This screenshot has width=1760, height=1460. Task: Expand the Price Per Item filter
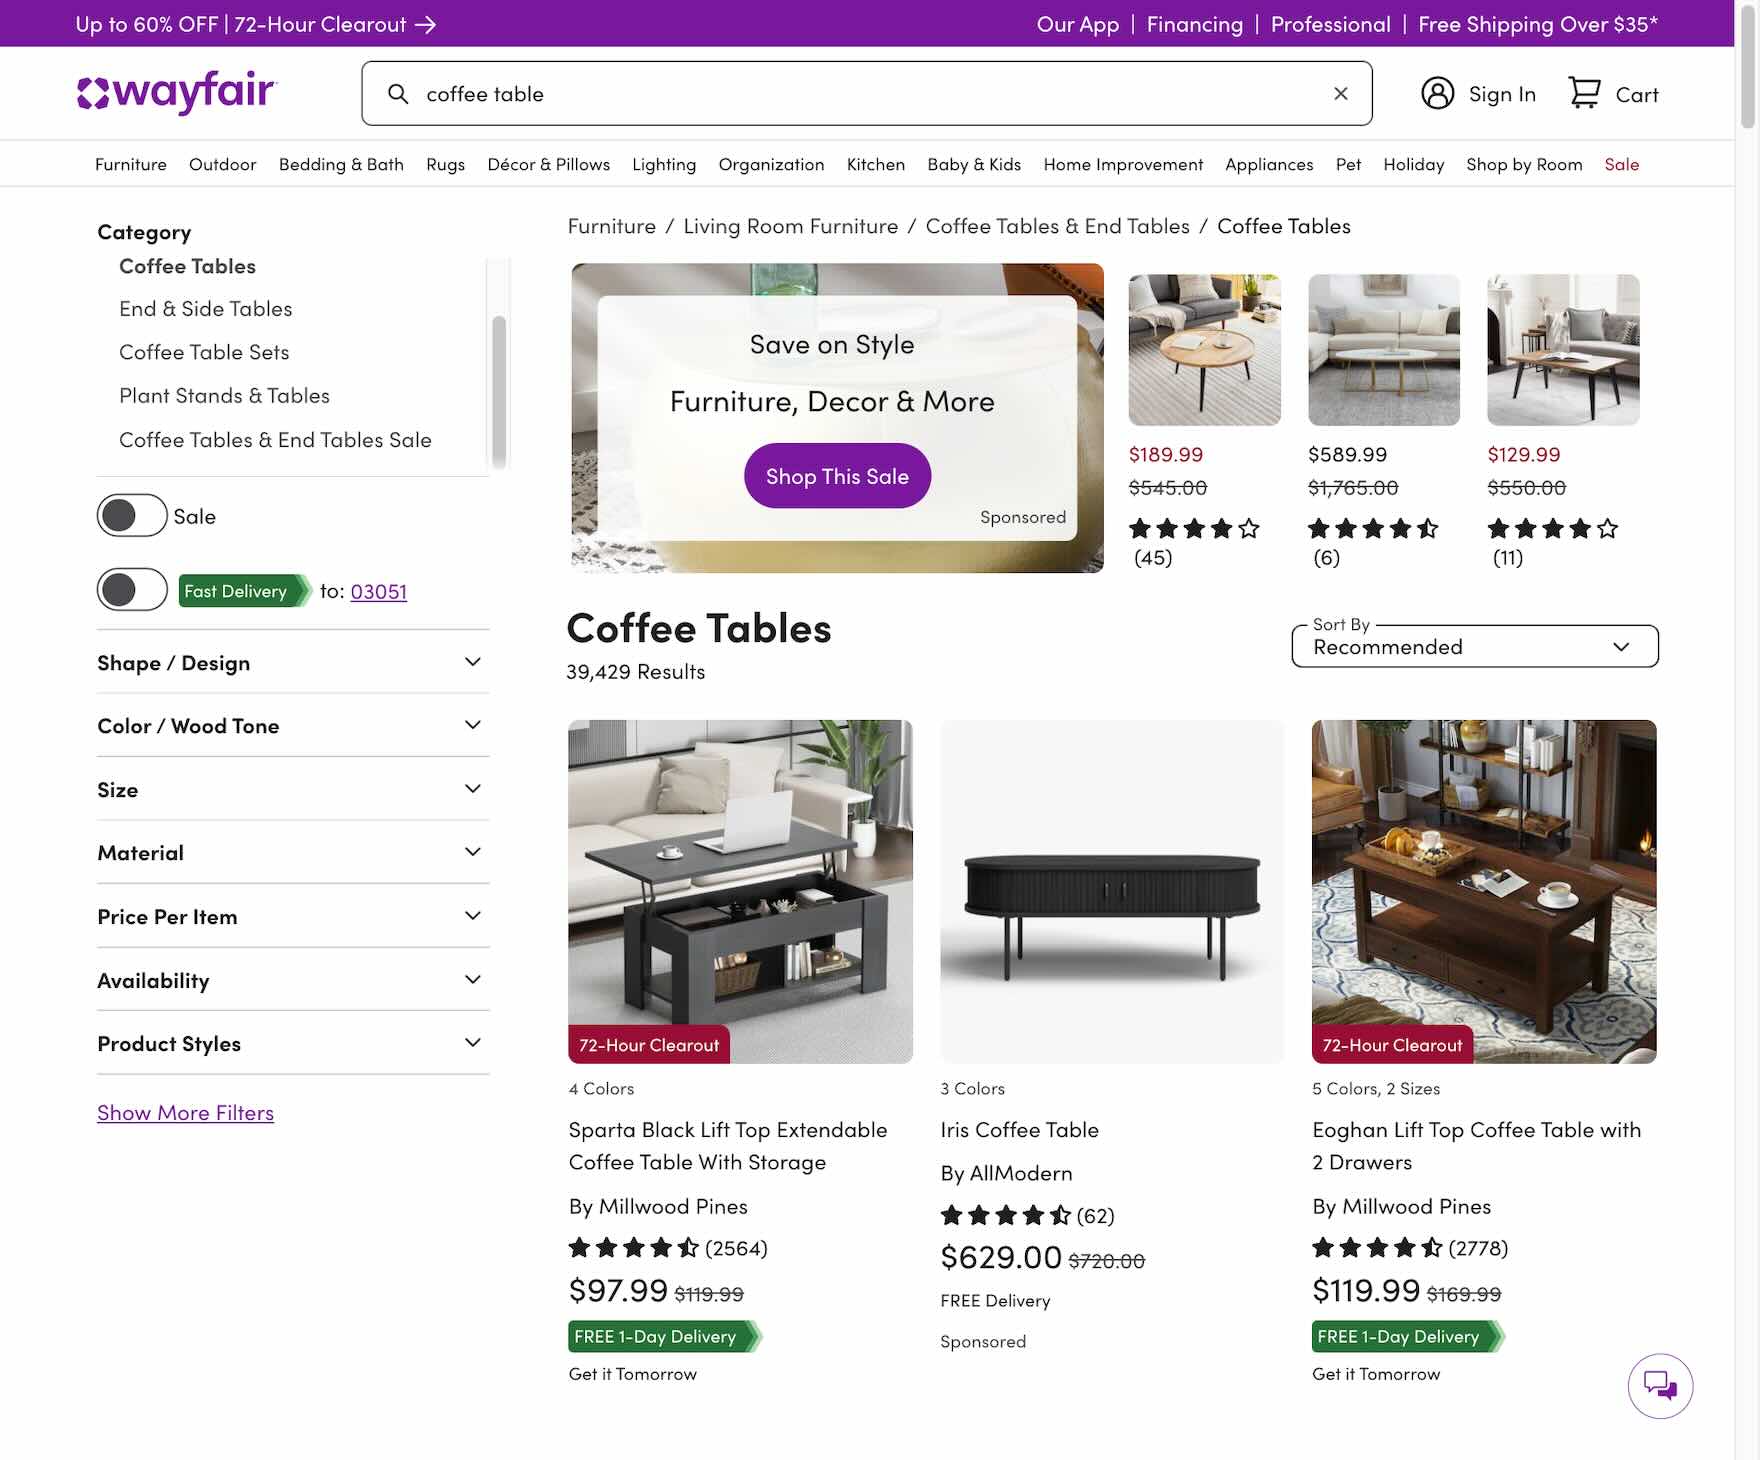coord(292,917)
